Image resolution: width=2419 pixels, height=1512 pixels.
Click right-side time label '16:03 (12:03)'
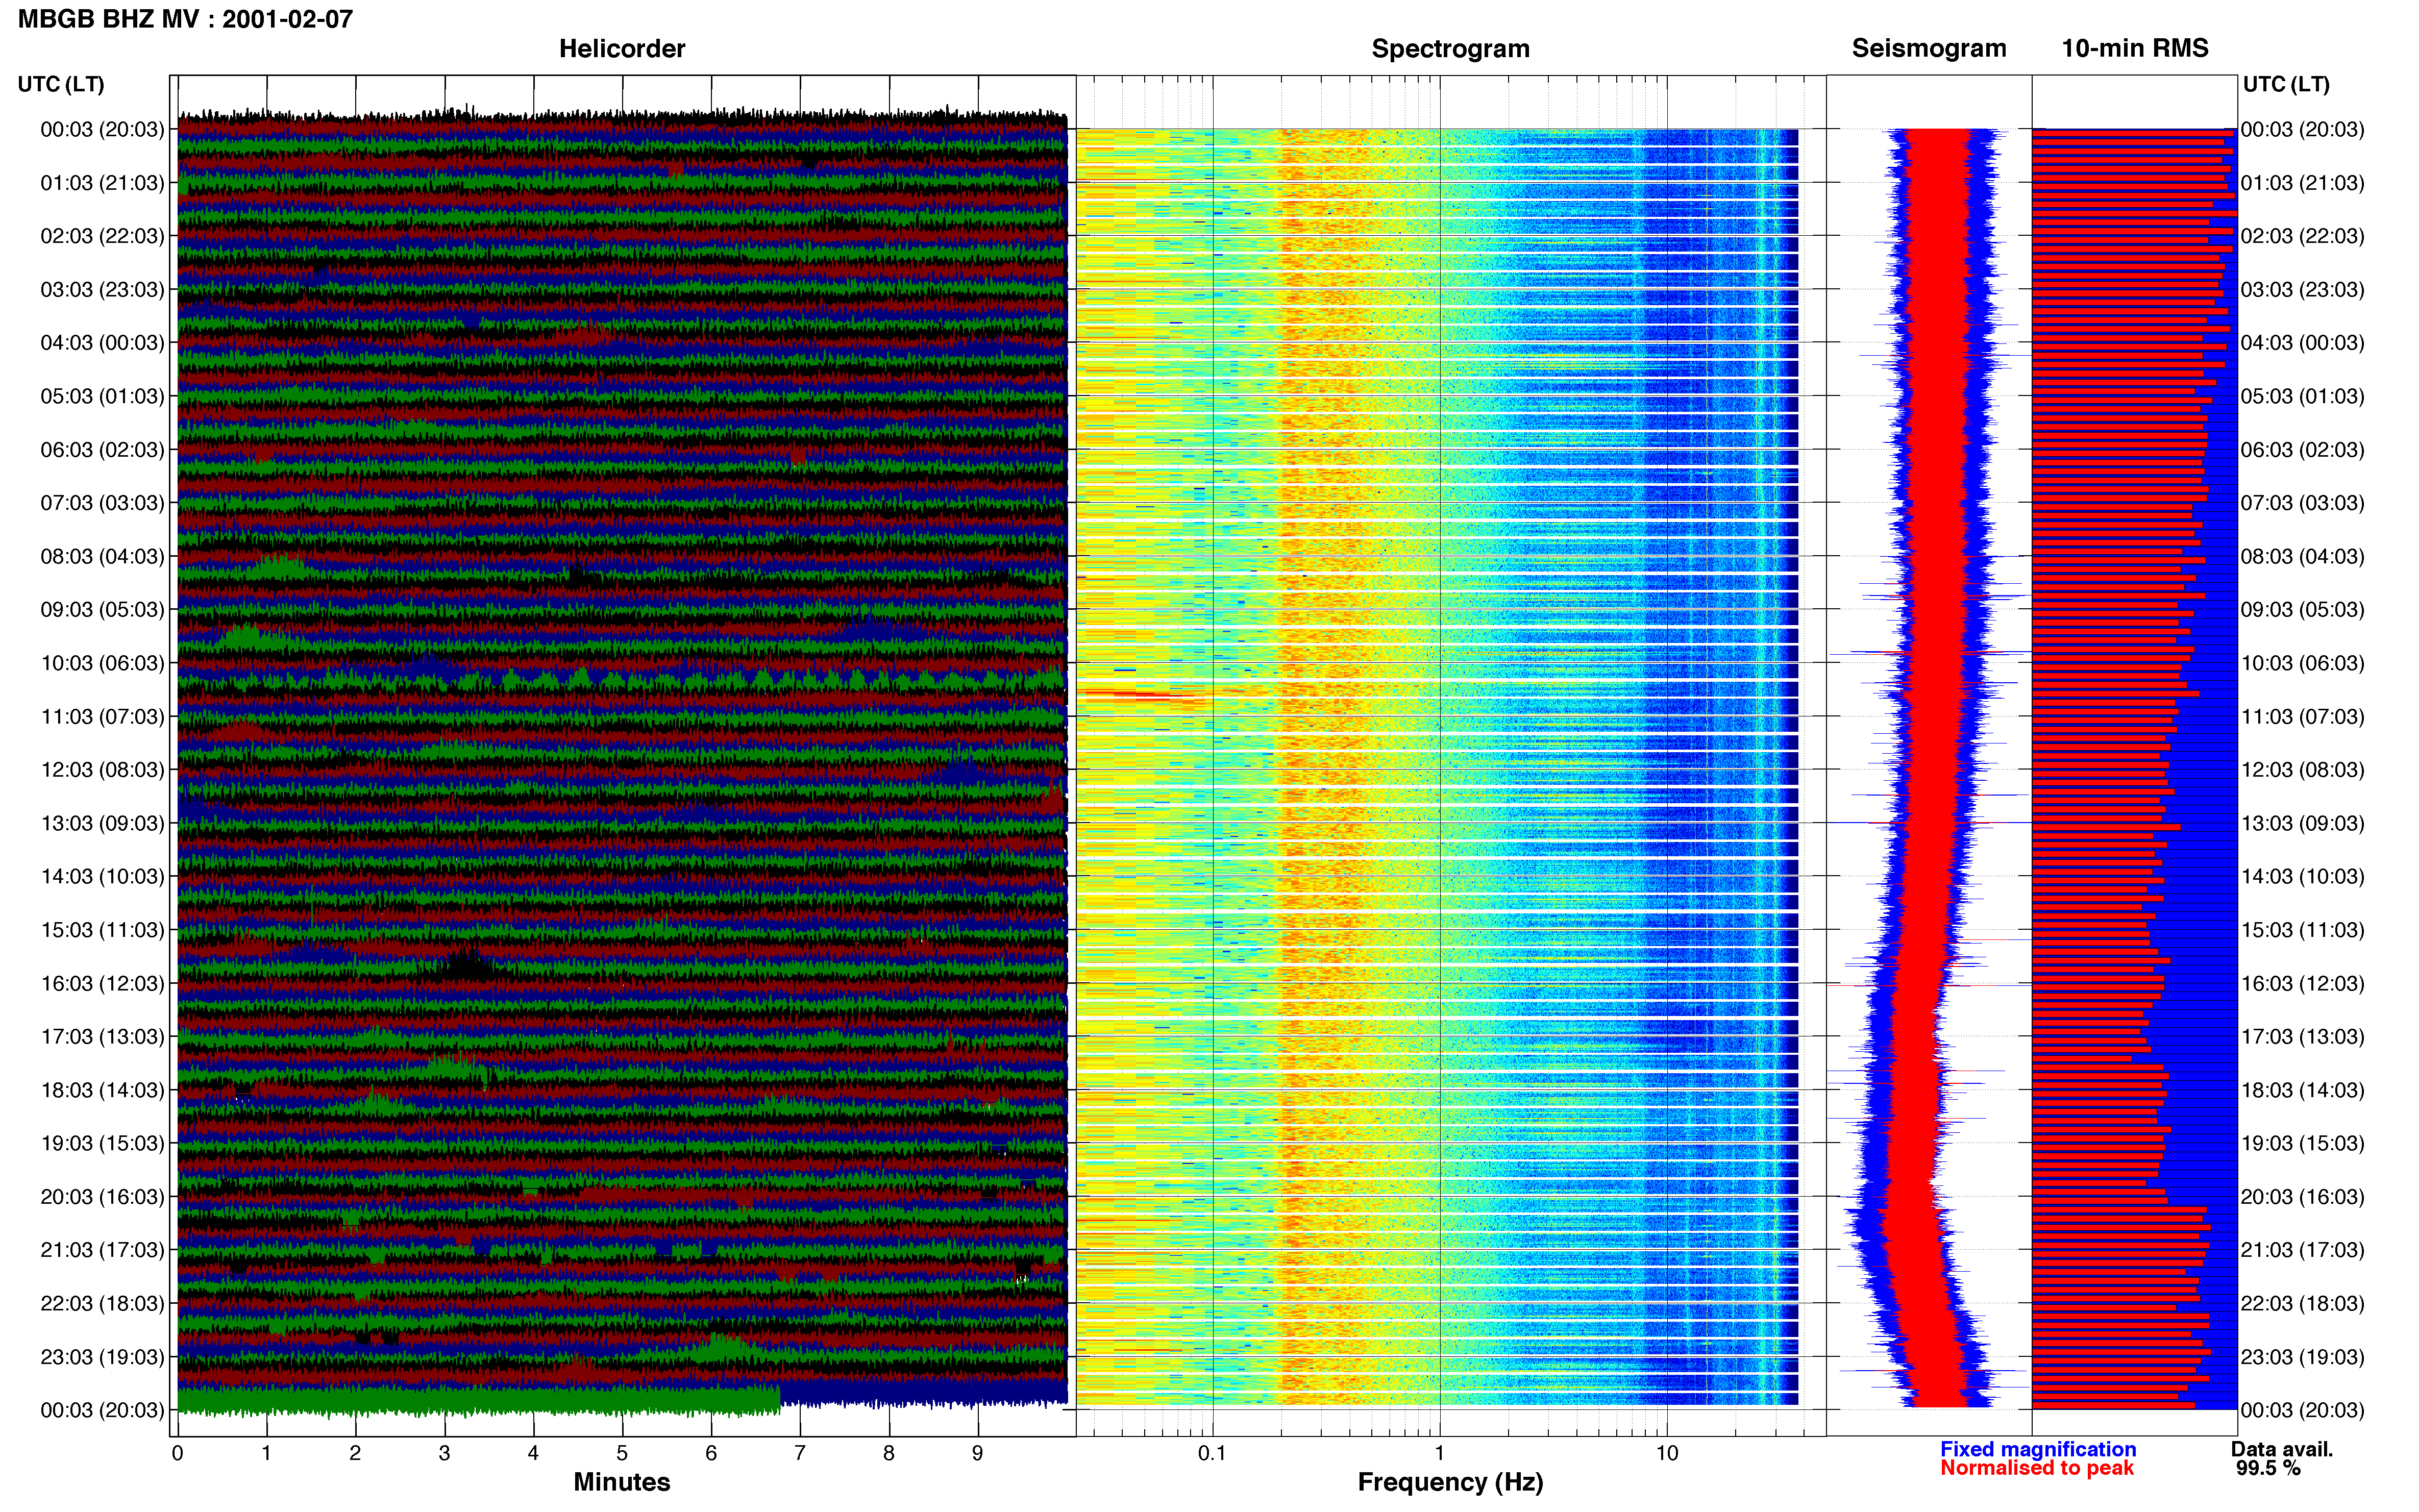pyautogui.click(x=2302, y=983)
